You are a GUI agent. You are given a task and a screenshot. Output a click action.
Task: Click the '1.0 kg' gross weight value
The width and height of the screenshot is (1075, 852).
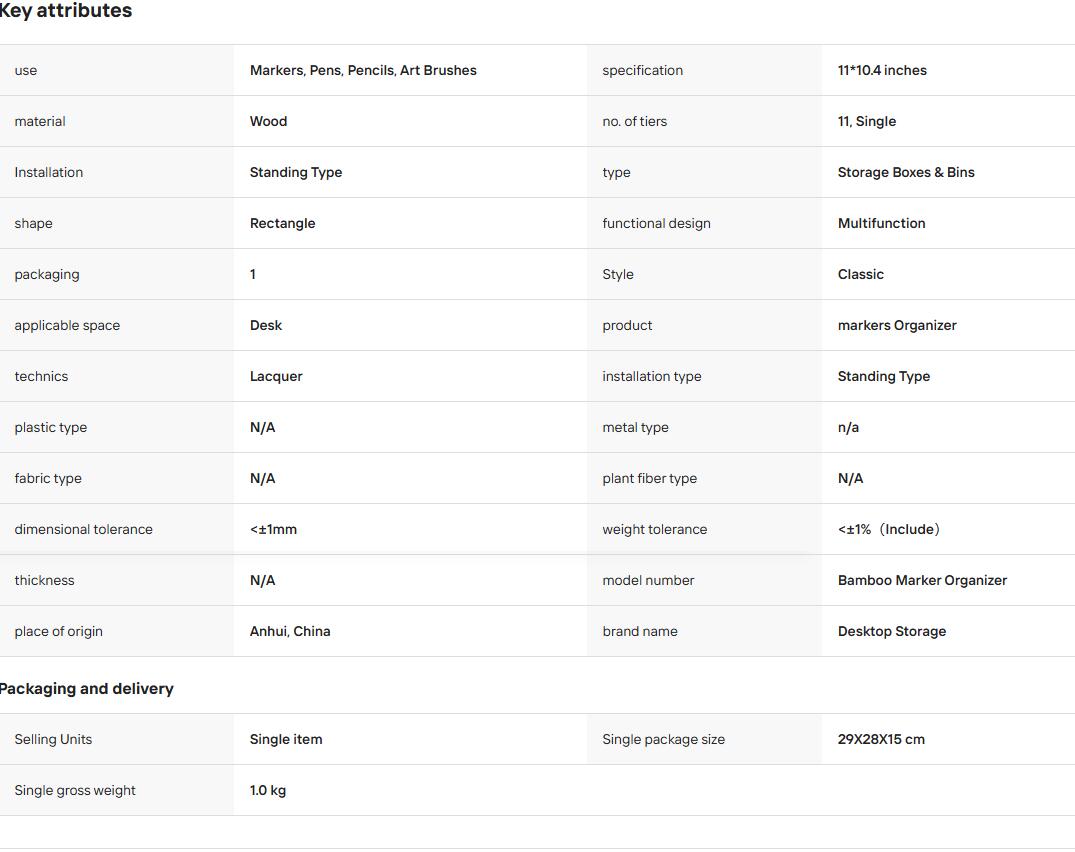267,790
